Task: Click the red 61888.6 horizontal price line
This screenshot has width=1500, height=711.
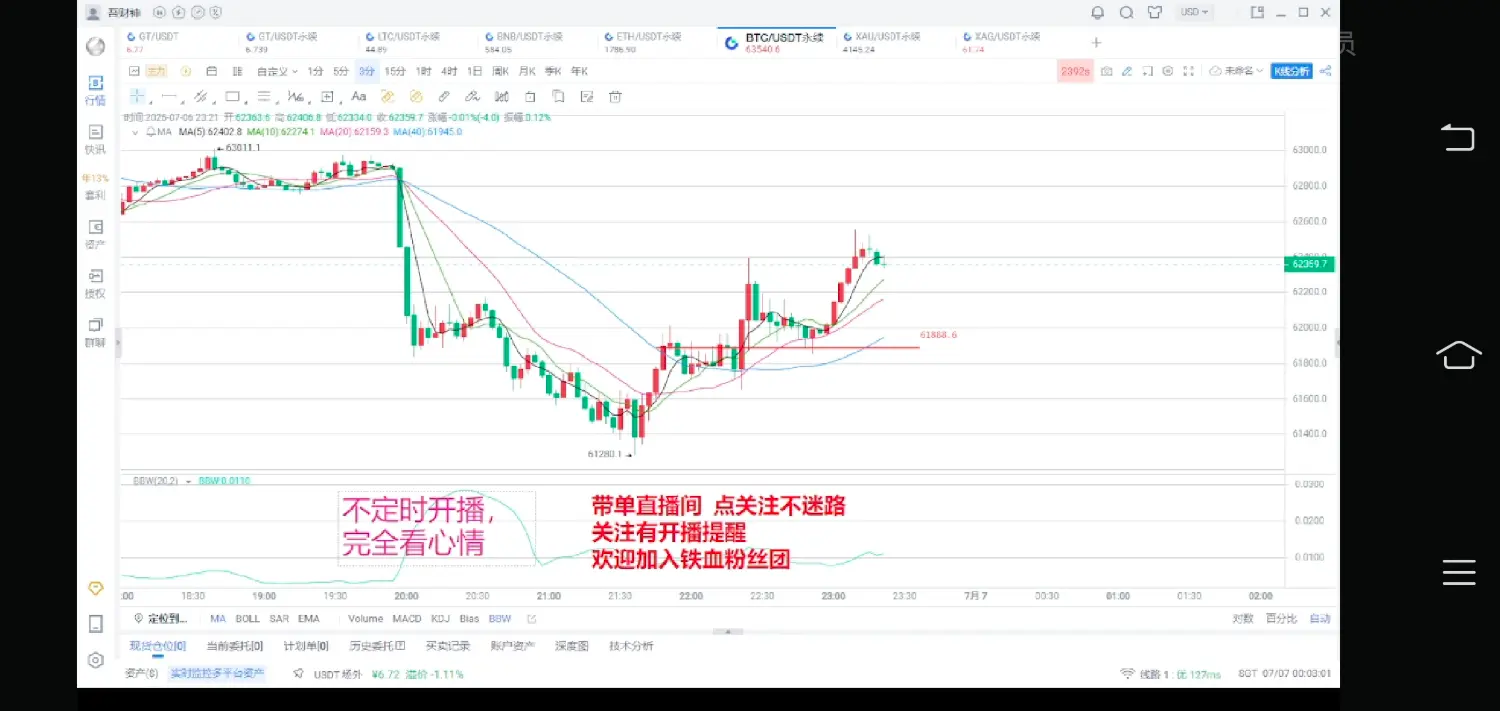Action: point(789,347)
